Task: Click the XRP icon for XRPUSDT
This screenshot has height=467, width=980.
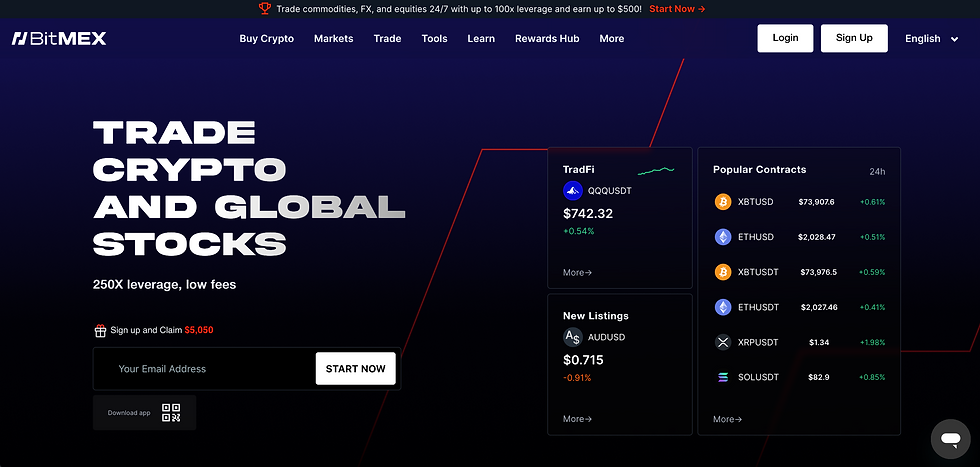Action: point(723,342)
